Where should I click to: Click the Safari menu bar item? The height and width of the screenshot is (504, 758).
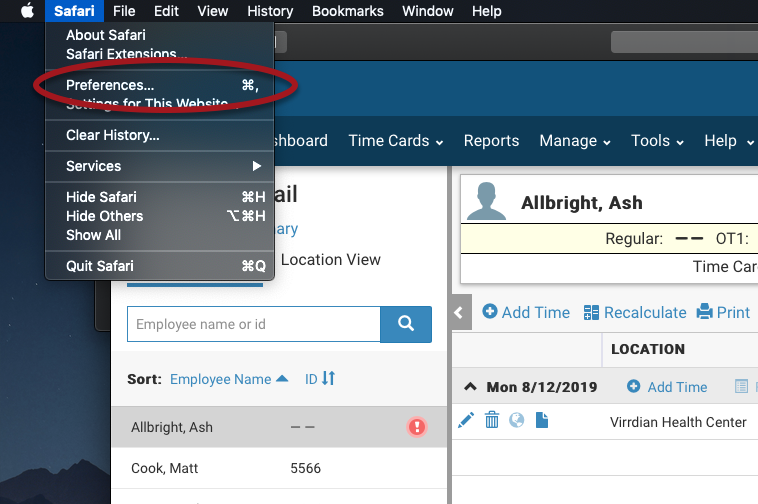74,11
